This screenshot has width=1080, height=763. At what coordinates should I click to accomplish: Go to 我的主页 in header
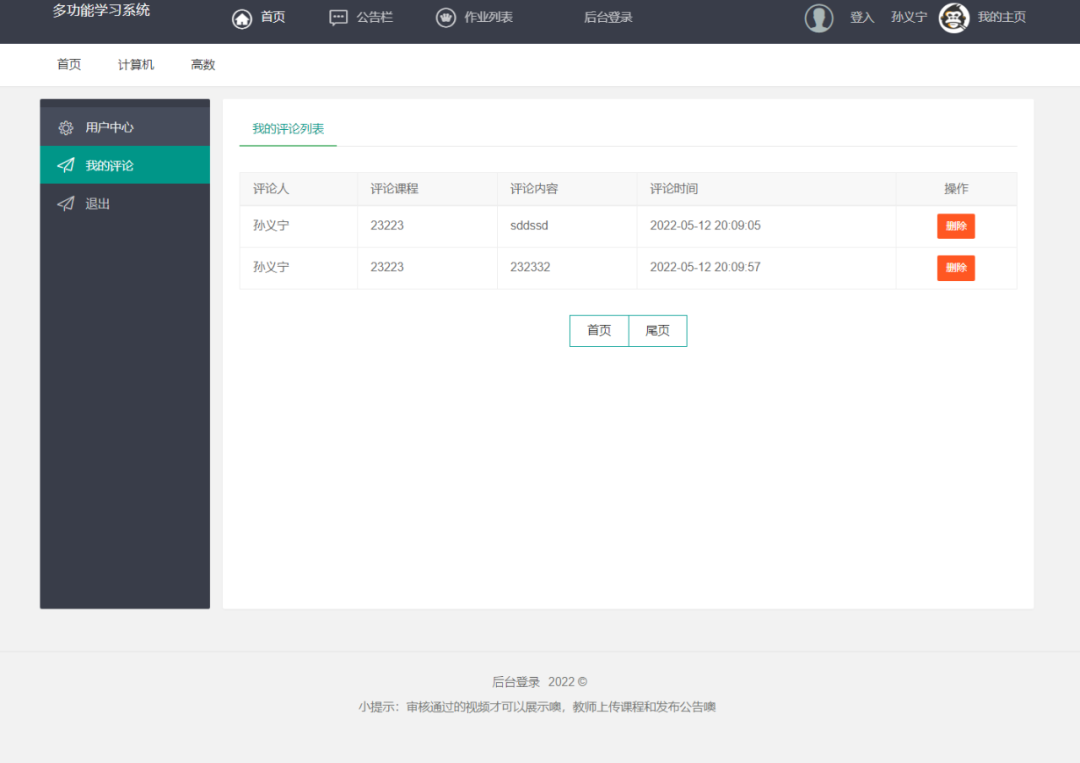(1001, 17)
